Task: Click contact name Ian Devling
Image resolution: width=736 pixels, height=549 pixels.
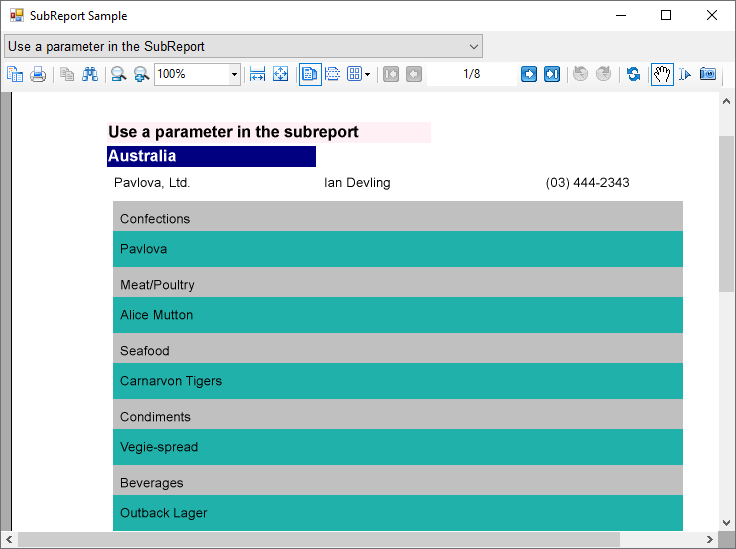Action: (x=357, y=183)
